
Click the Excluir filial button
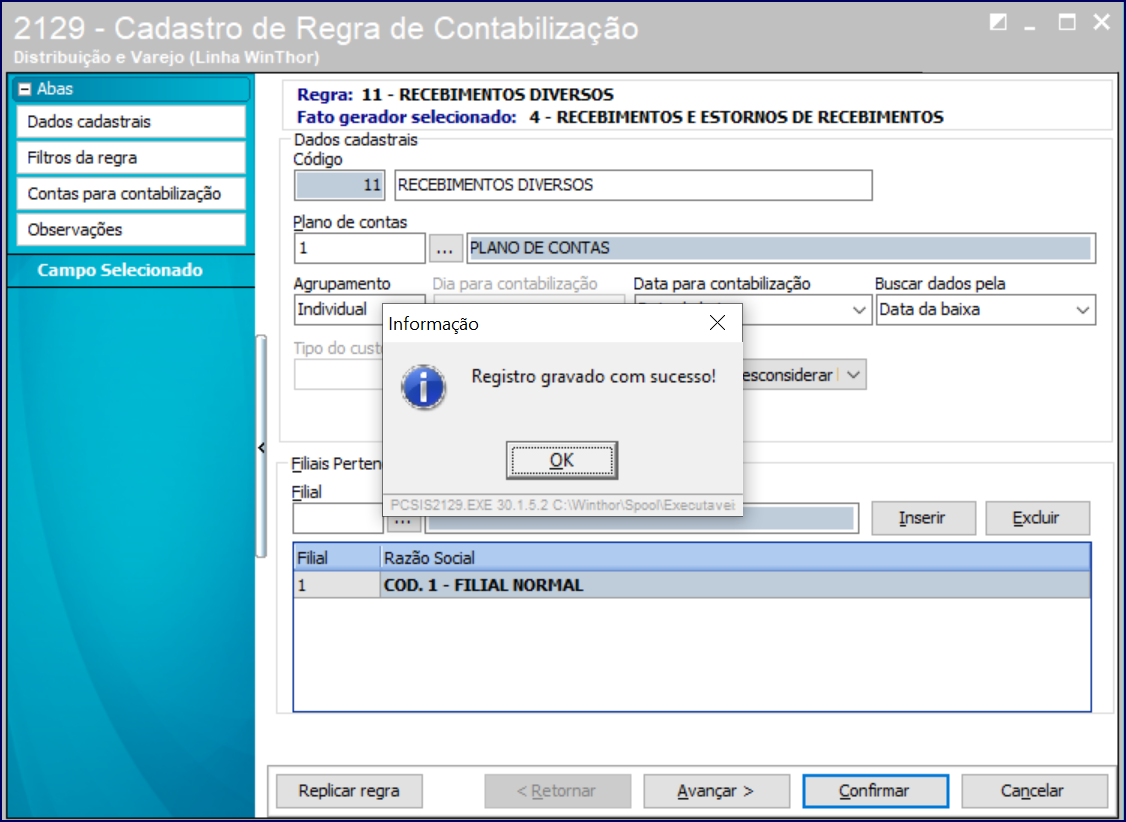[1037, 518]
